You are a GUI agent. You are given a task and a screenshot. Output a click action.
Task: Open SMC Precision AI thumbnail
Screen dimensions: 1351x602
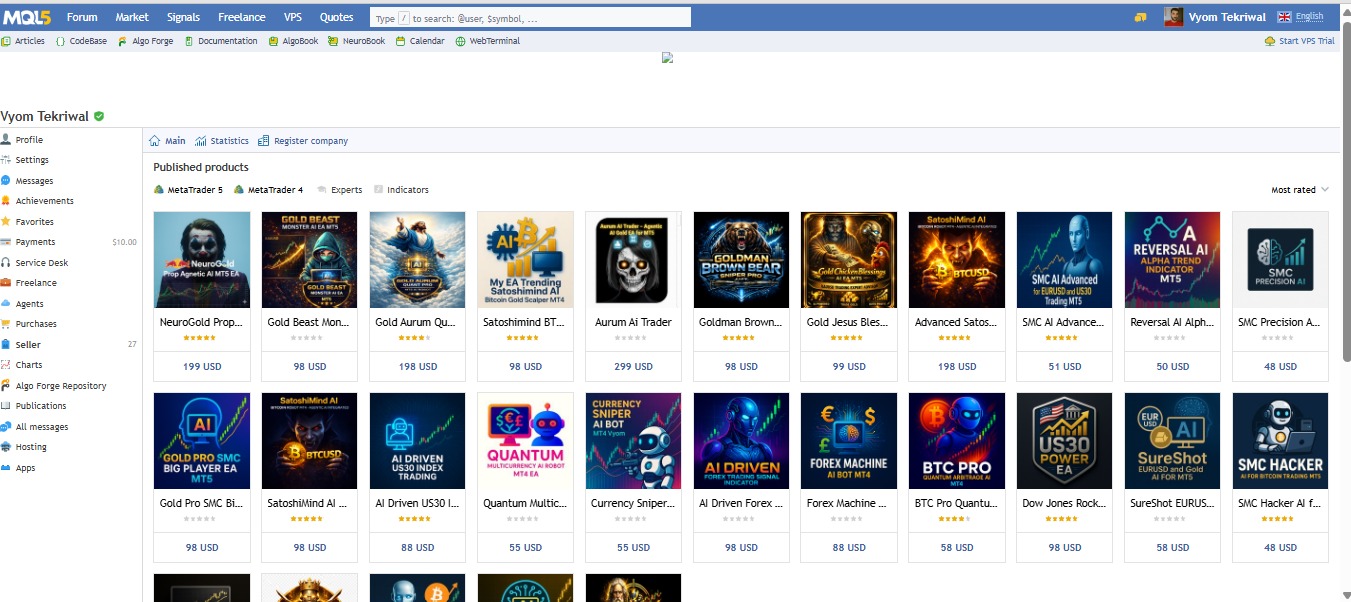tap(1280, 259)
